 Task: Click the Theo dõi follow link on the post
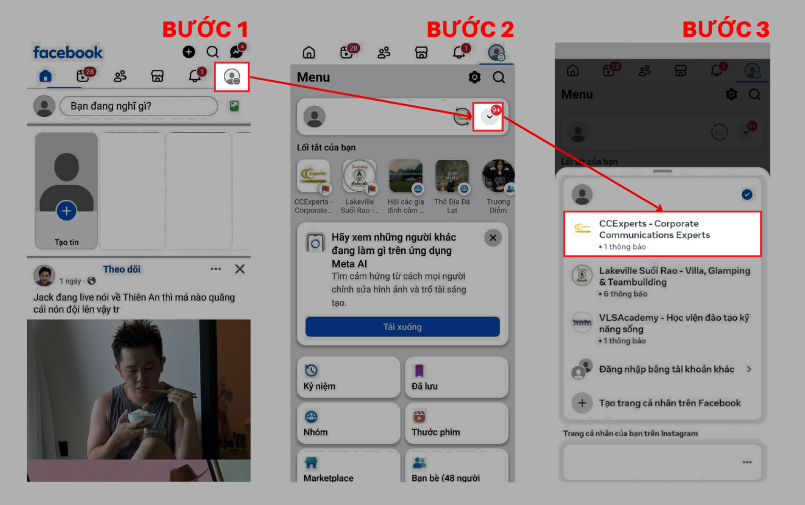[121, 270]
